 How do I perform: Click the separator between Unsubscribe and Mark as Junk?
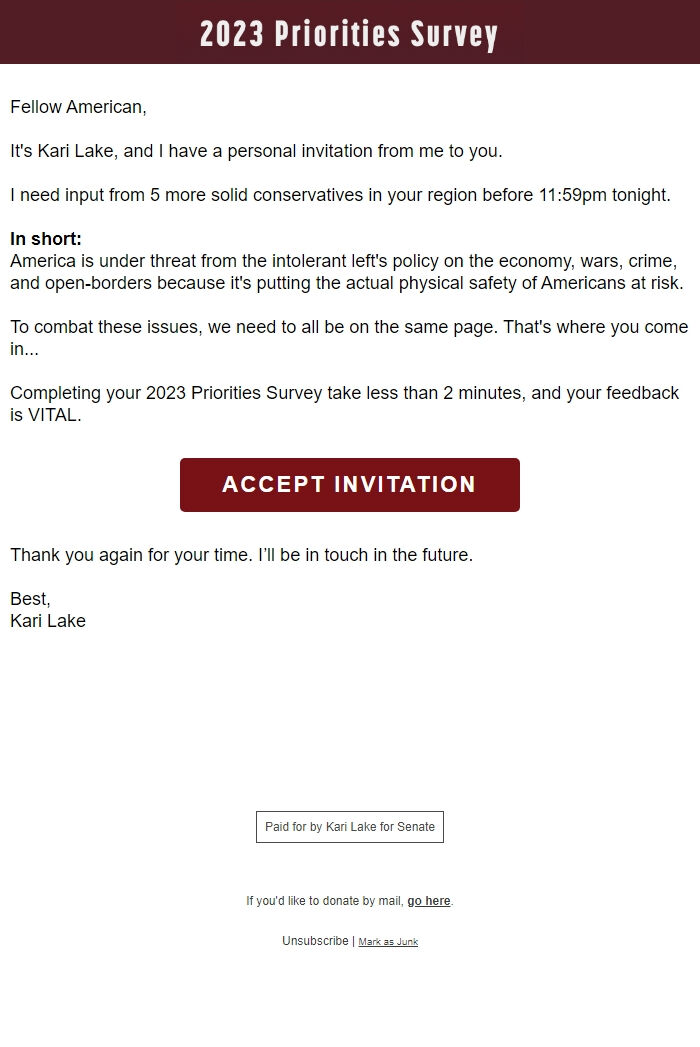[355, 940]
